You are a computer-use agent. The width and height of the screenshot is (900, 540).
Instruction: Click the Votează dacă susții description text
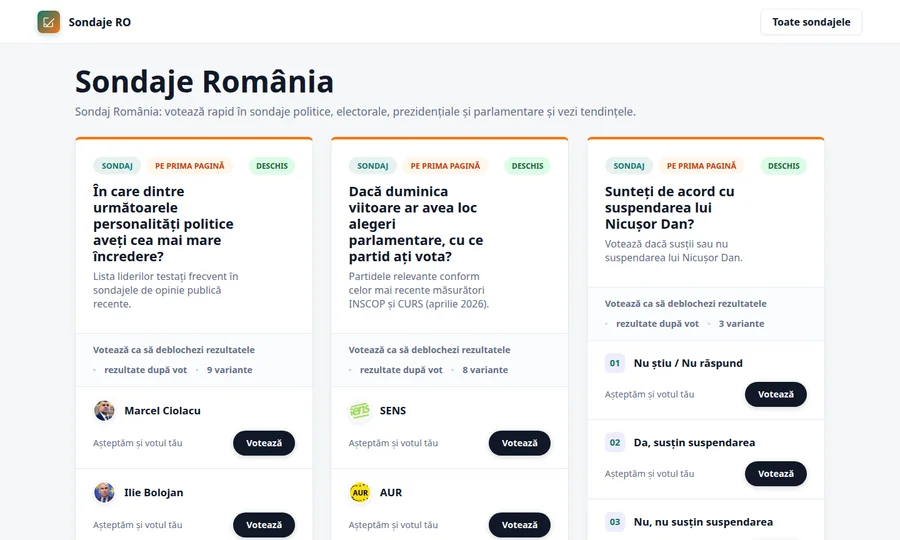point(673,251)
